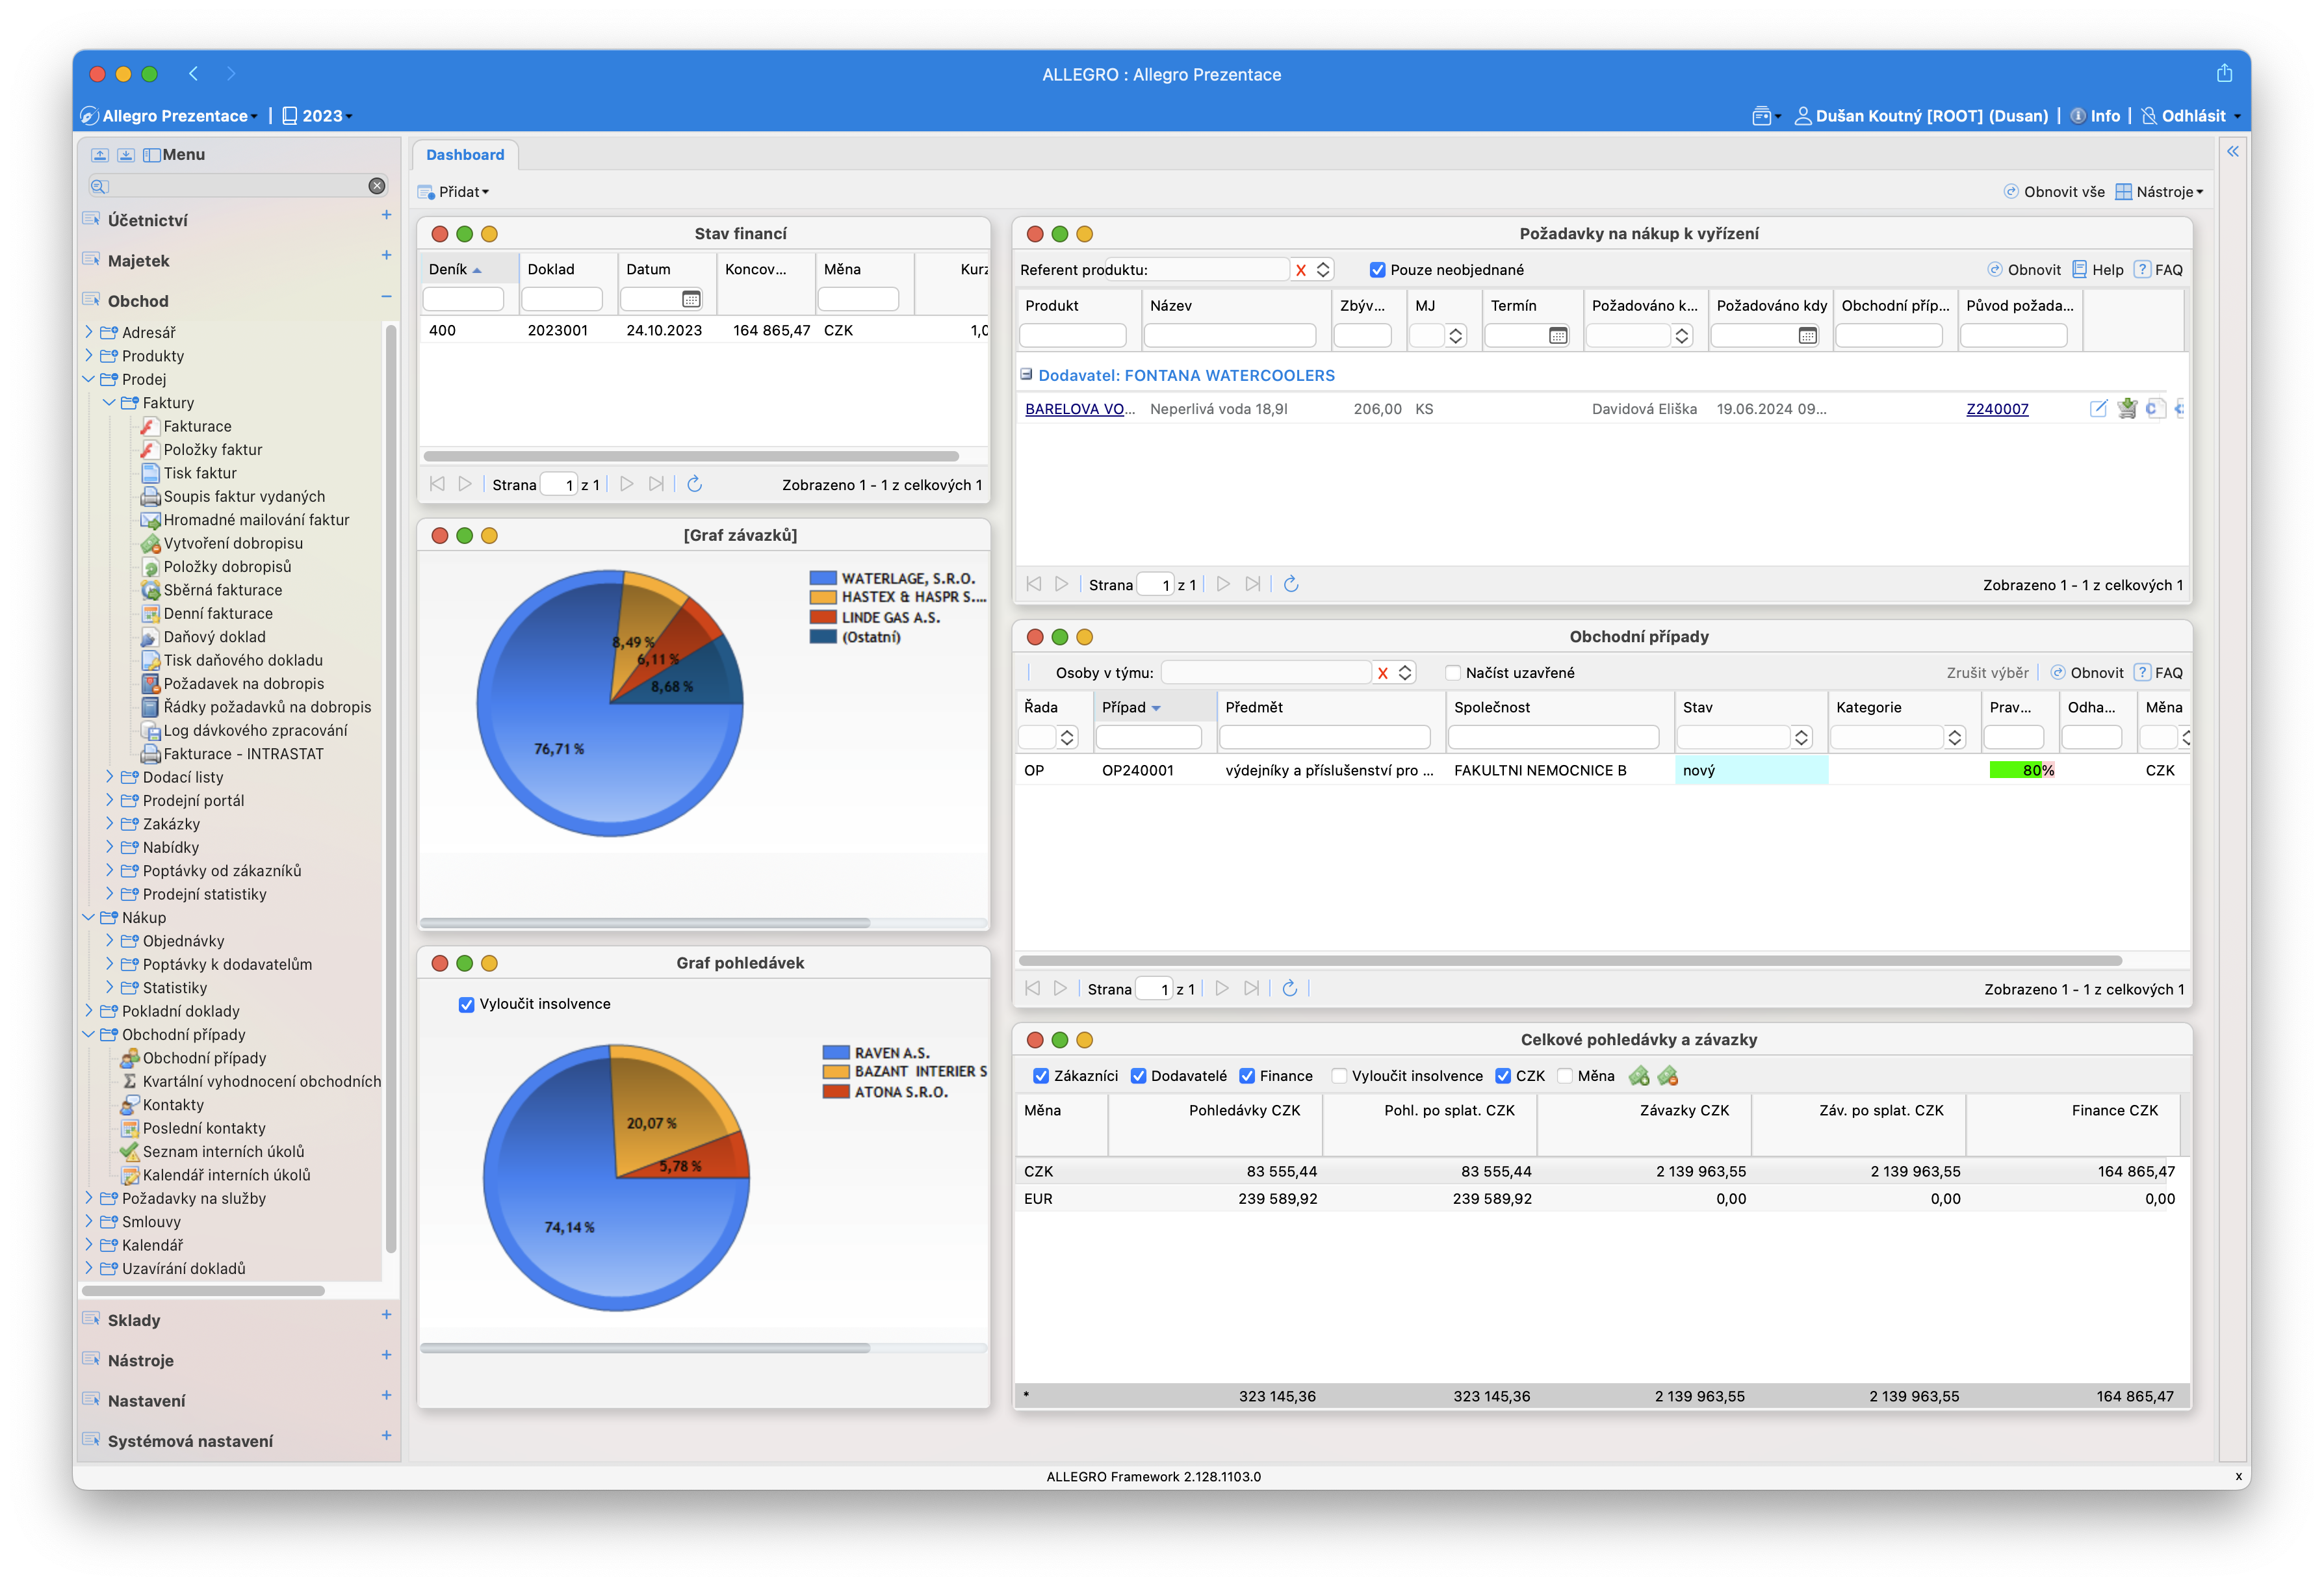Clear the menu search field with X
Image resolution: width=2324 pixels, height=1586 pixels.
pos(377,186)
